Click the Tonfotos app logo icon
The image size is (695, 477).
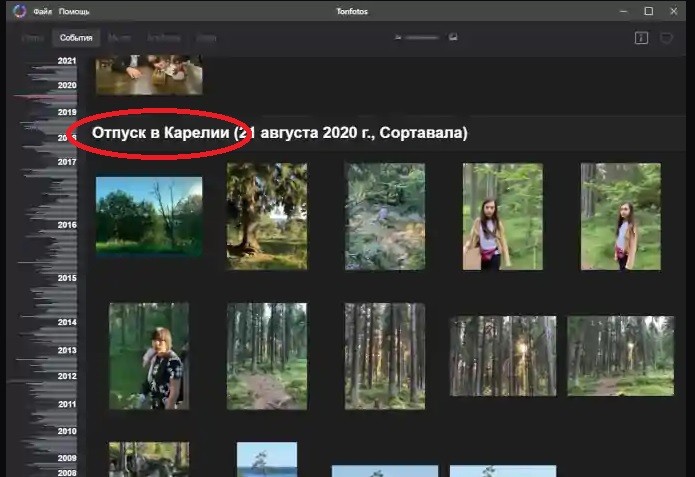18,11
